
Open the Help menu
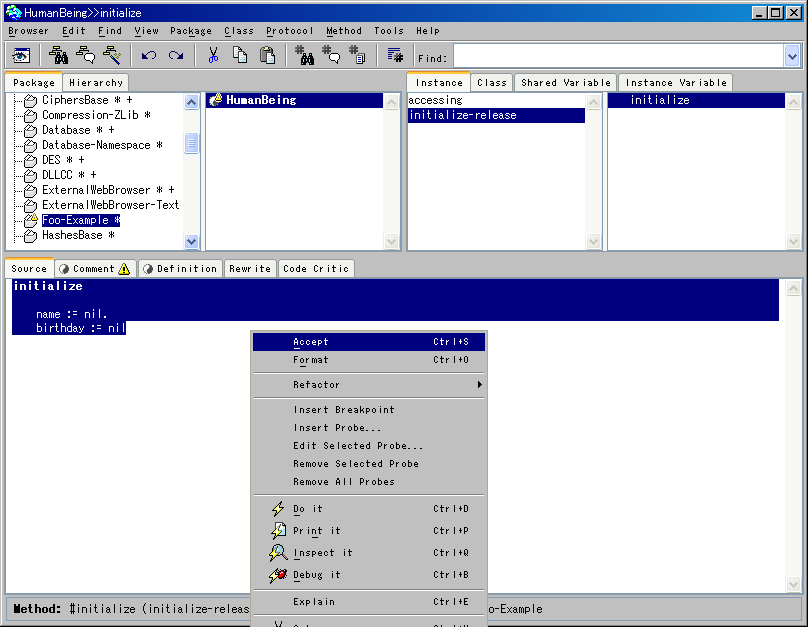click(428, 31)
